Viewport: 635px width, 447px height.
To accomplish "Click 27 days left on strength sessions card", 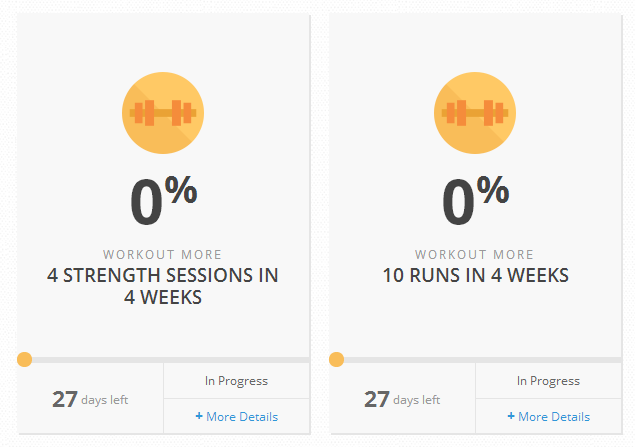I will tap(90, 399).
